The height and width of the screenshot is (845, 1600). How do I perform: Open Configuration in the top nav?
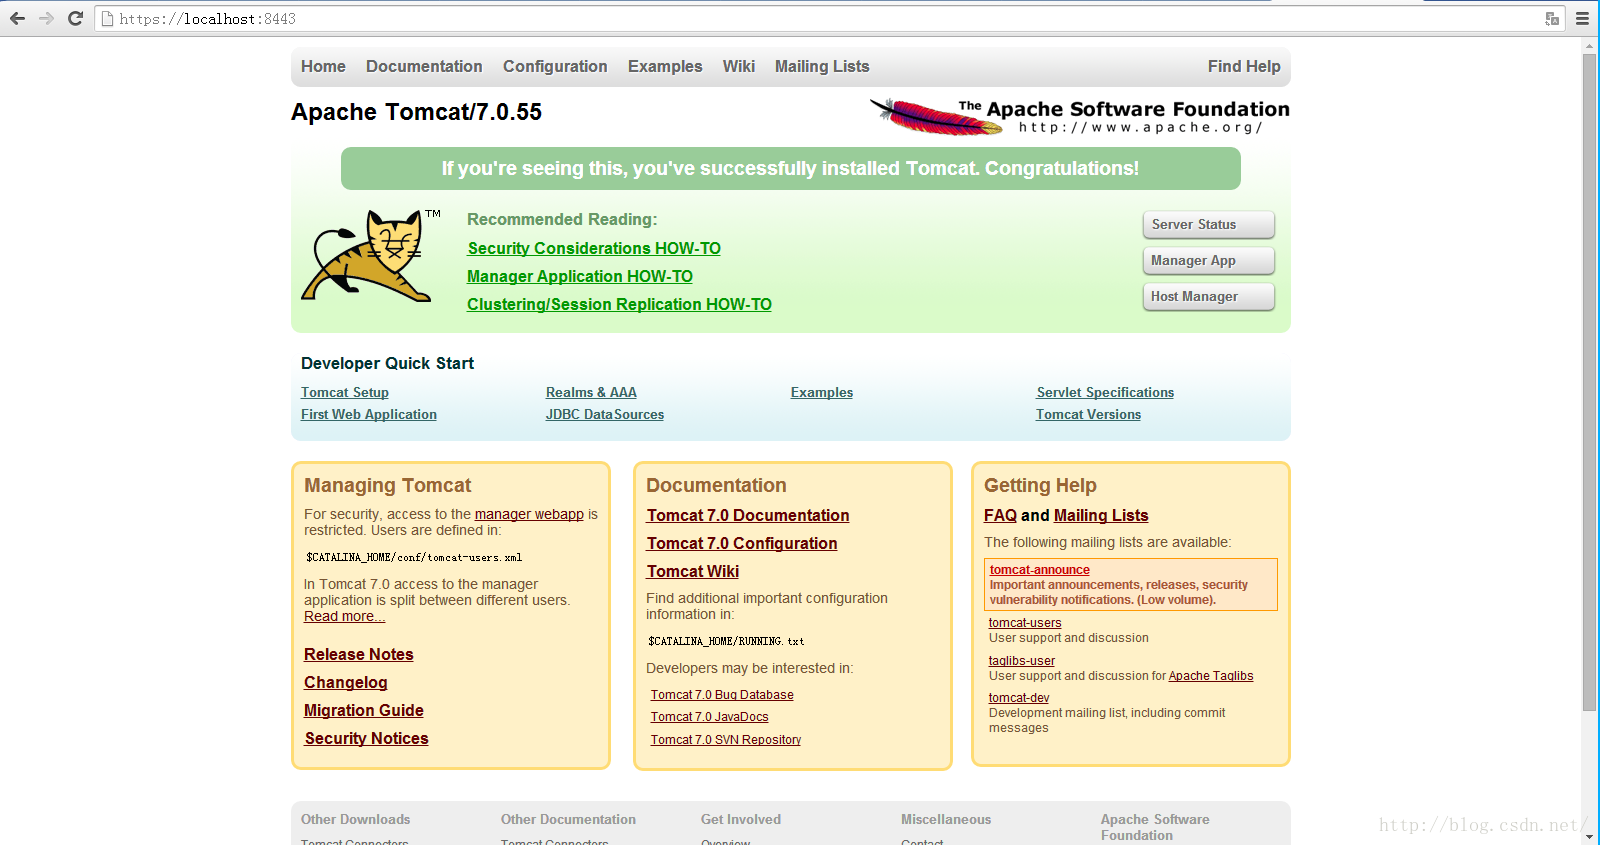point(555,66)
